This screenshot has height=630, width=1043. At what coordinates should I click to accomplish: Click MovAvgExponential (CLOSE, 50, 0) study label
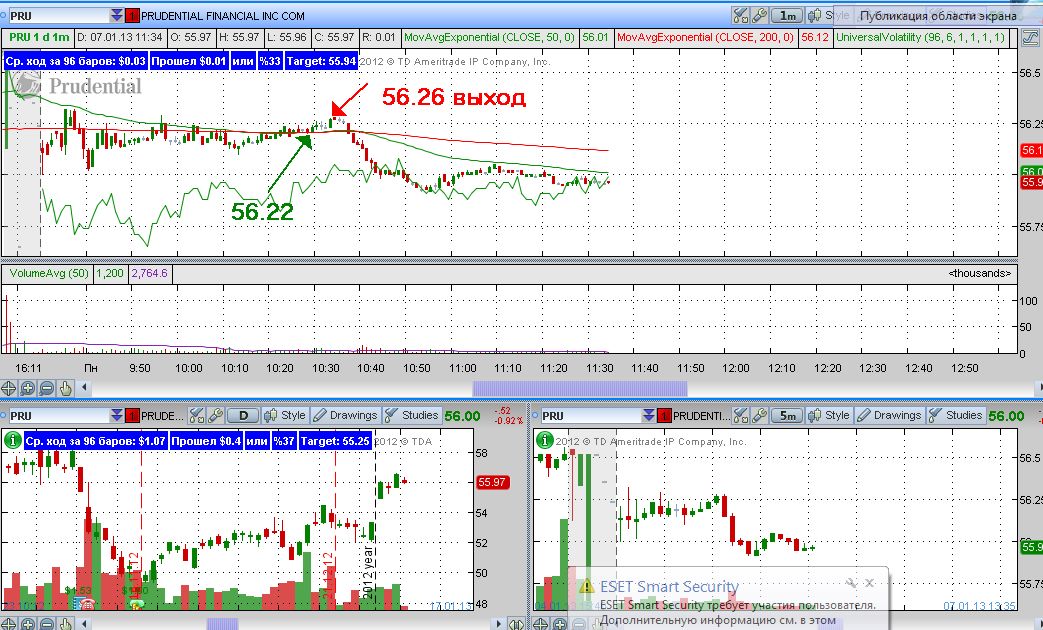489,37
